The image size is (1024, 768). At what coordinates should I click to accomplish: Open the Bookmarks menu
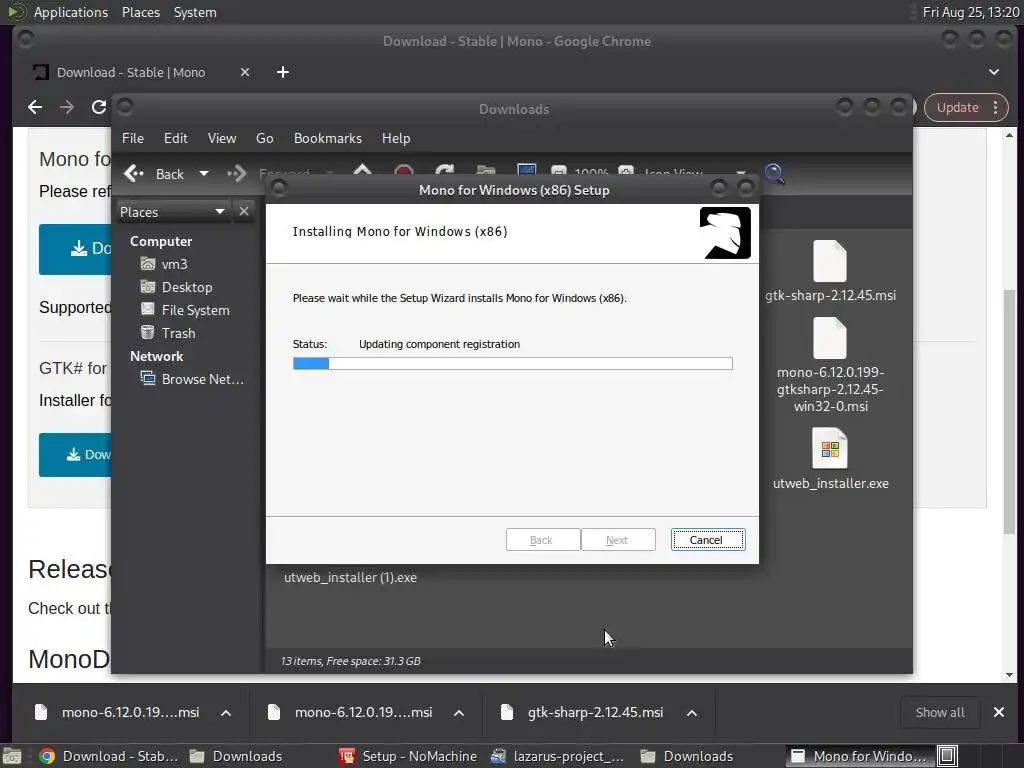[328, 138]
